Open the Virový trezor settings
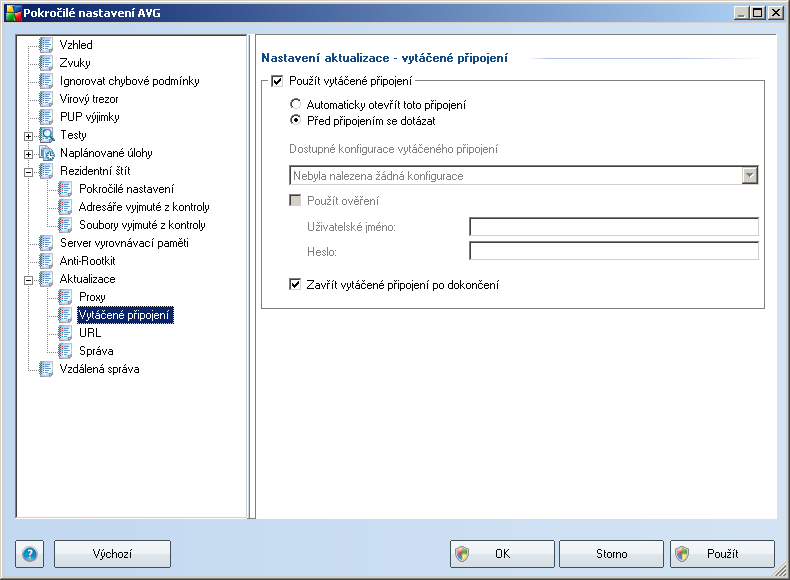The height and width of the screenshot is (580, 790). tap(89, 99)
